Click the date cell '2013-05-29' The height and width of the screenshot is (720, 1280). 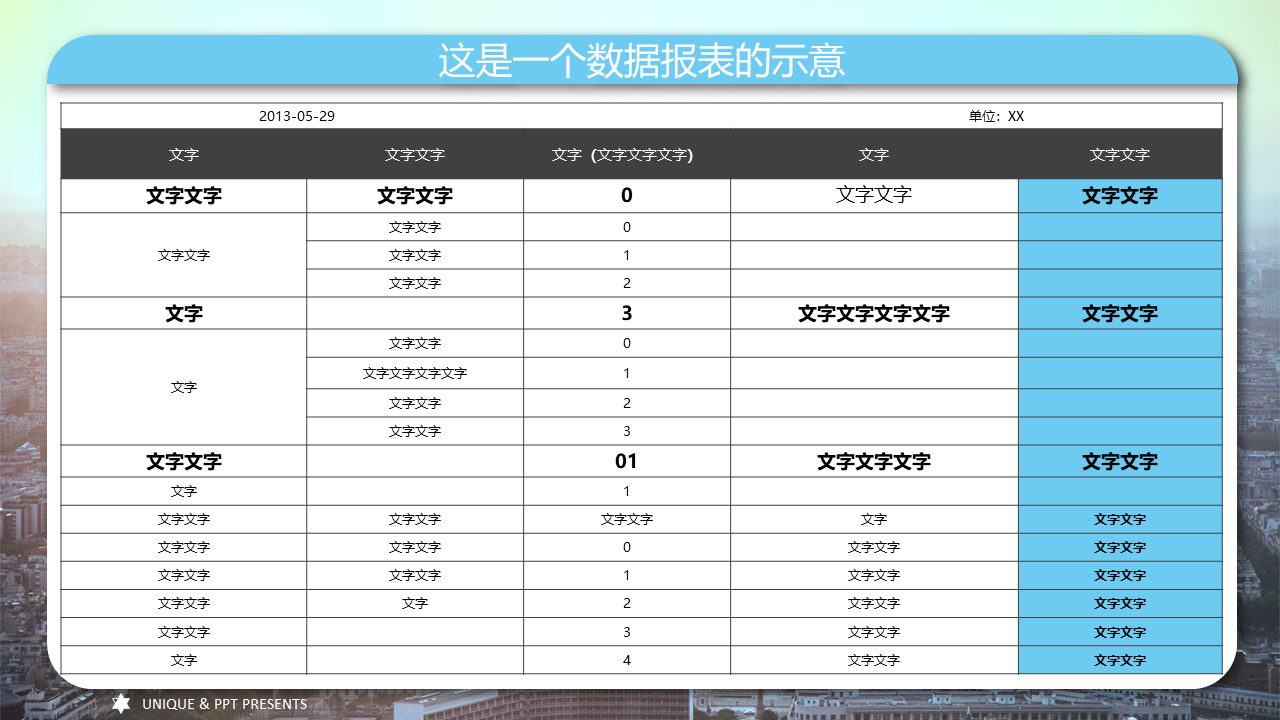coord(297,116)
